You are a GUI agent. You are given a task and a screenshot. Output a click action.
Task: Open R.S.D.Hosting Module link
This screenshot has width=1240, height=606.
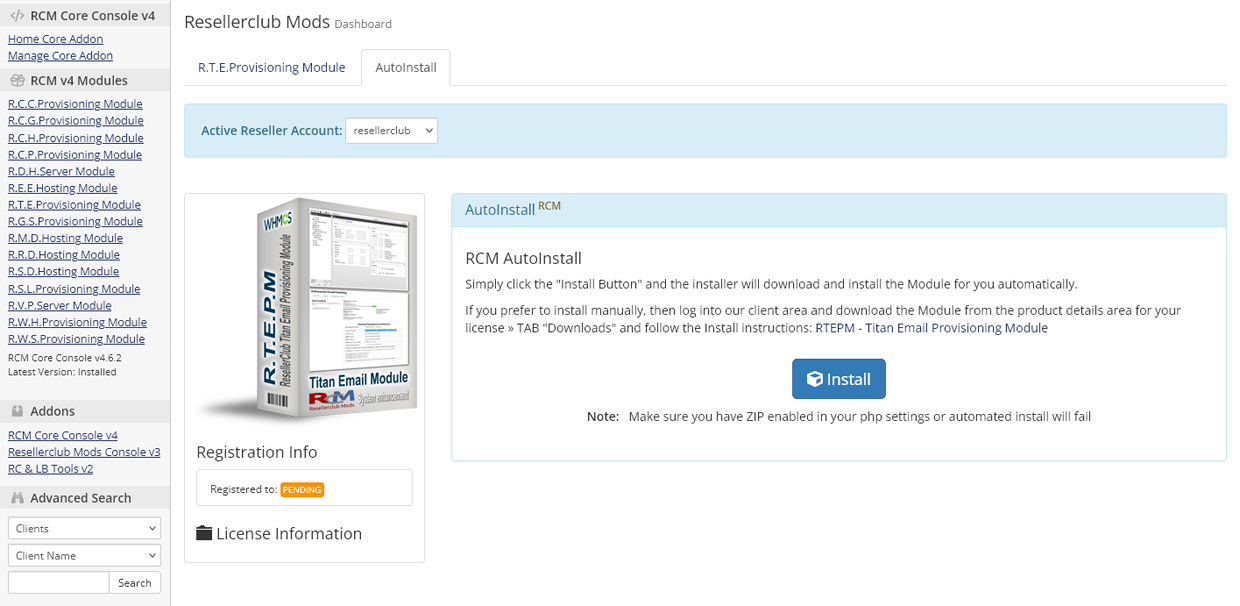click(63, 271)
